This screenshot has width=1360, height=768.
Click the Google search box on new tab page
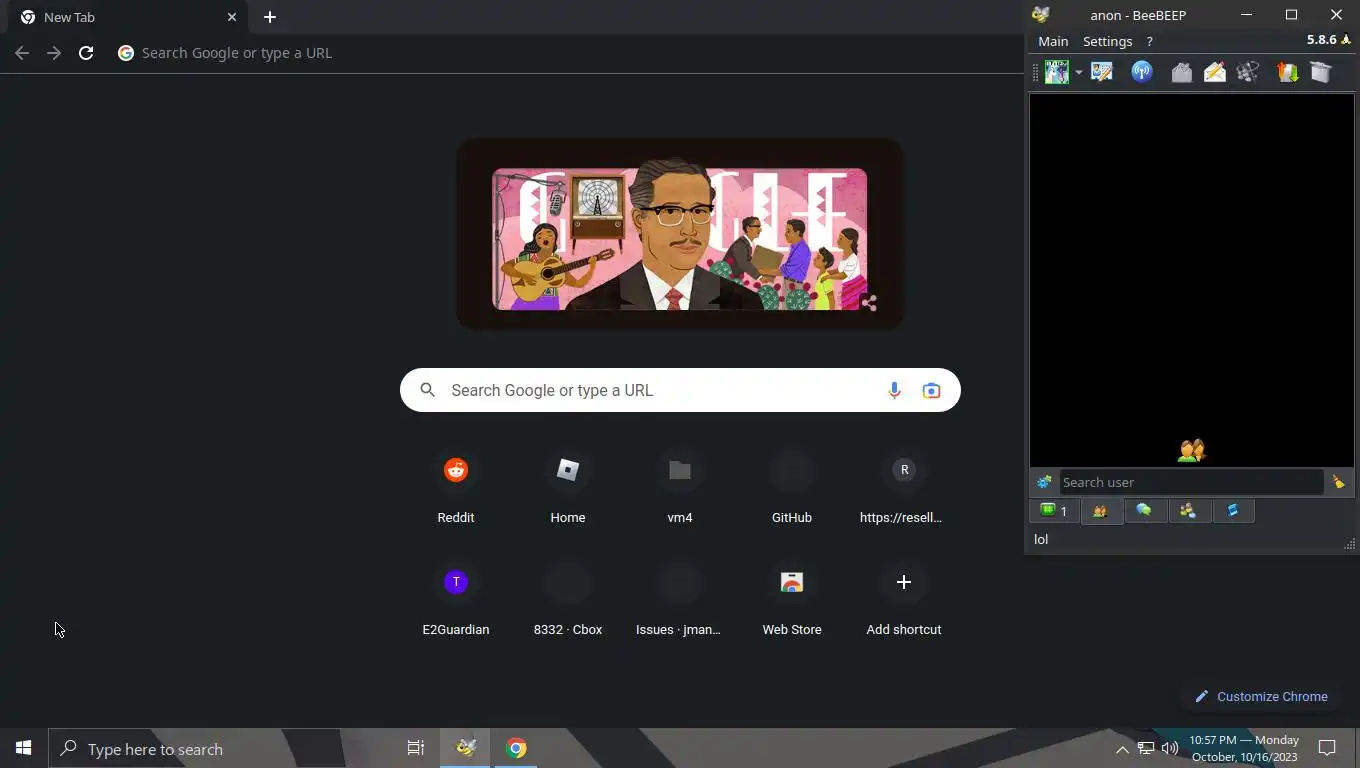point(680,390)
